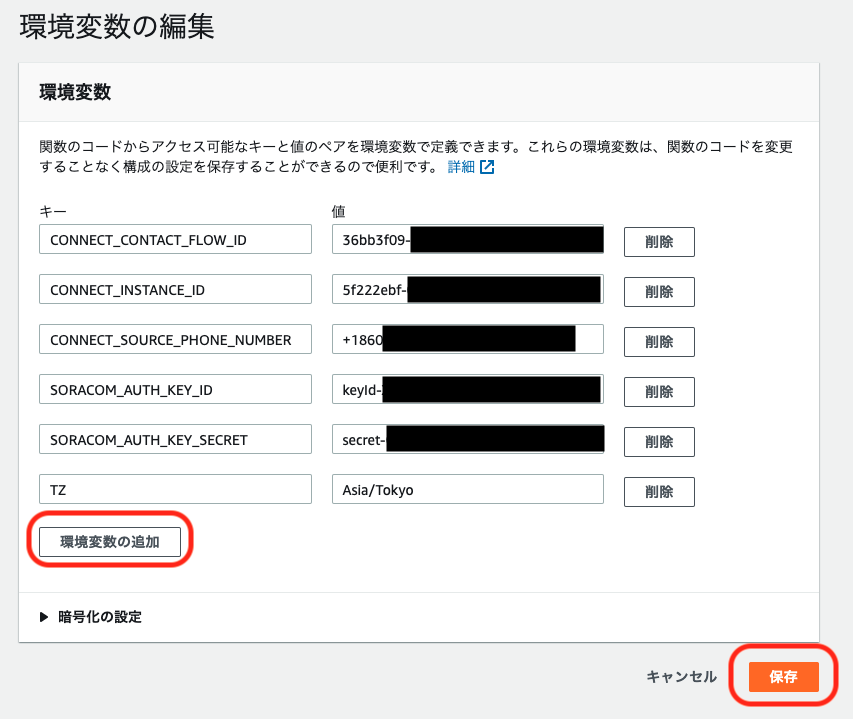
Task: Click the 環境変数の追加 button
Action: pos(110,542)
